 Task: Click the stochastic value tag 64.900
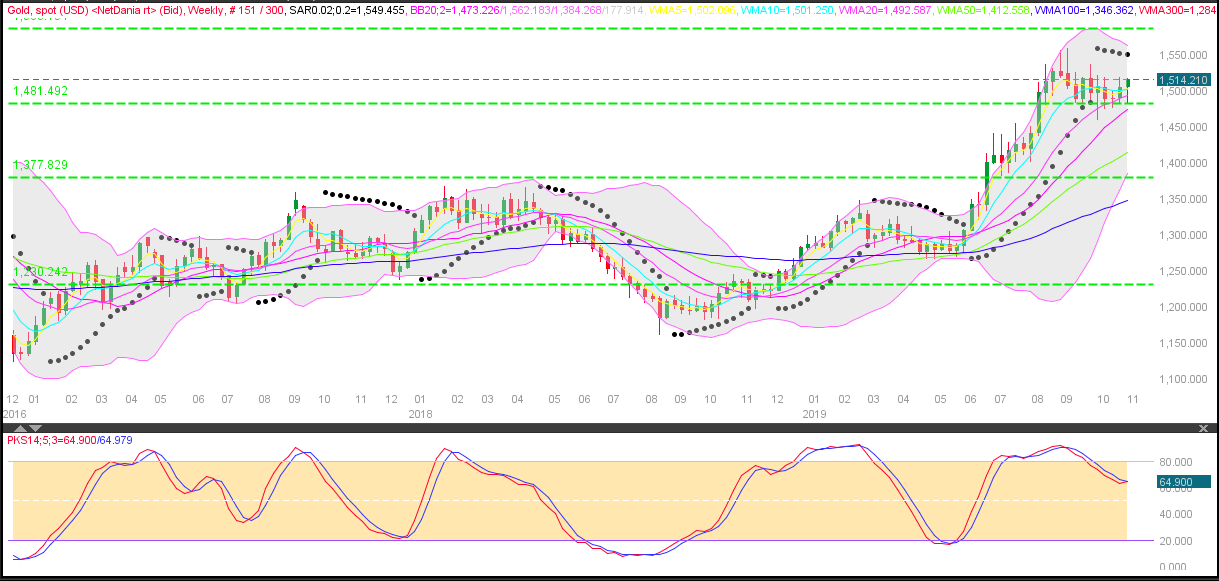(1177, 482)
